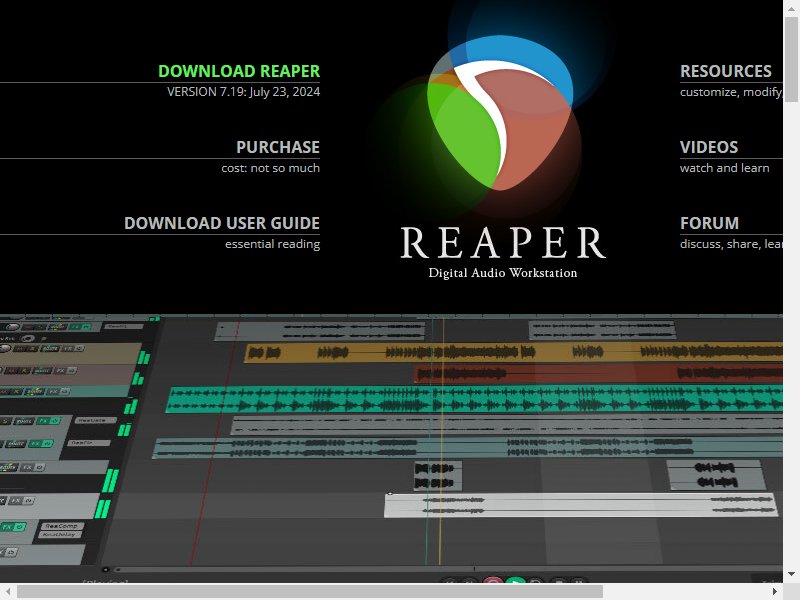Screen dimensions: 800x600
Task: Go to the PURCHASE page
Action: (x=278, y=147)
